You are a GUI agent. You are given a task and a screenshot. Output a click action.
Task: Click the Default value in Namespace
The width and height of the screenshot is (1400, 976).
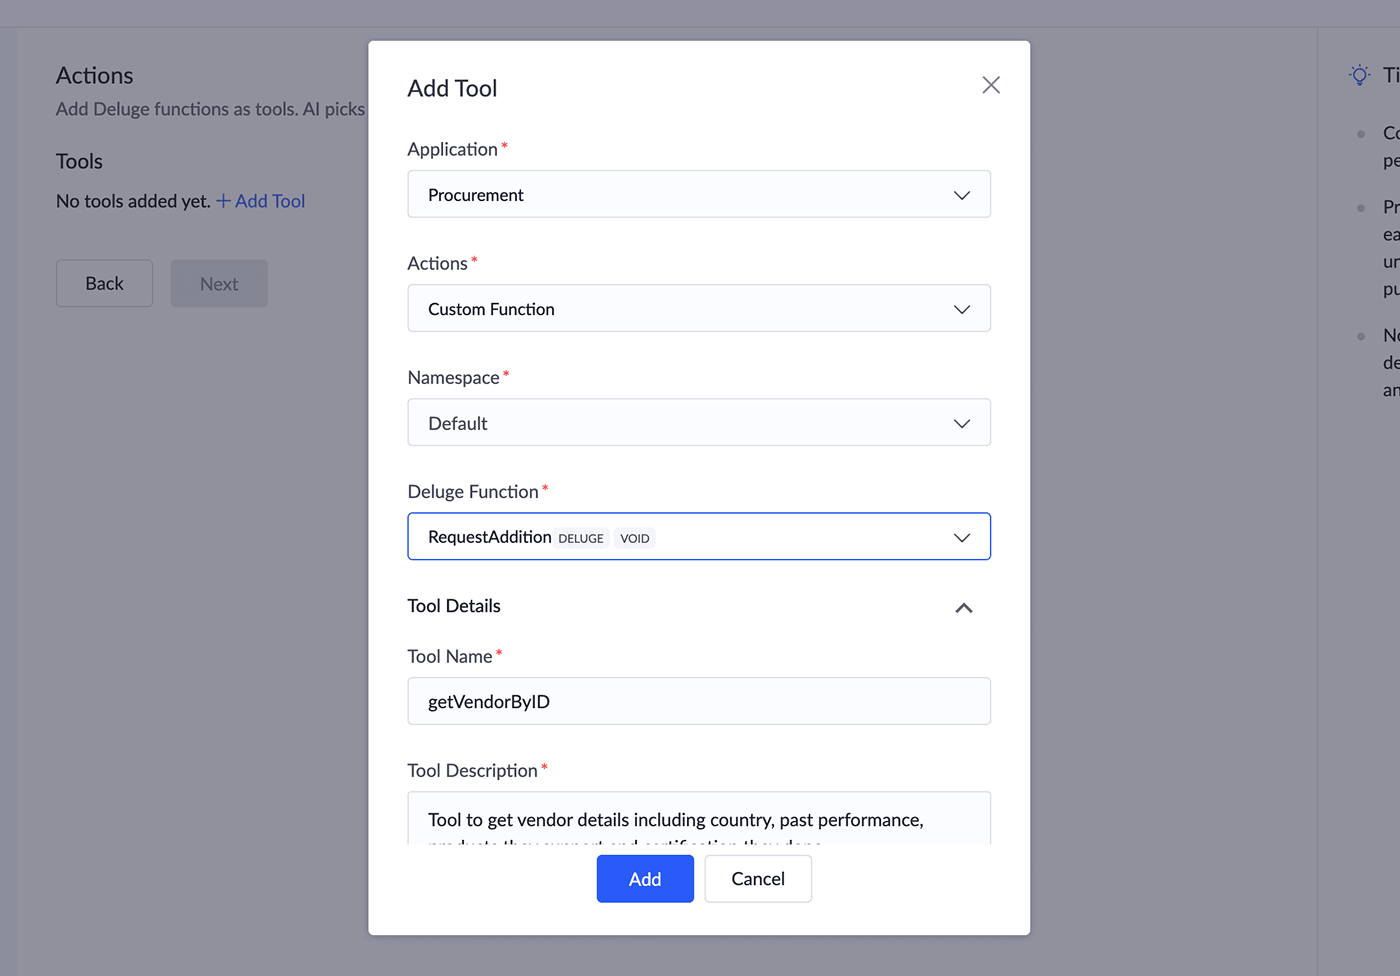pos(458,423)
